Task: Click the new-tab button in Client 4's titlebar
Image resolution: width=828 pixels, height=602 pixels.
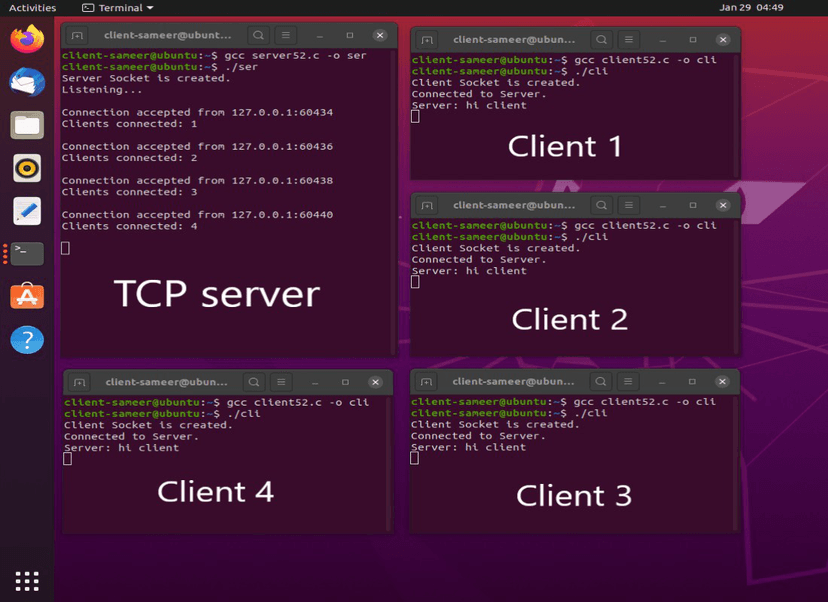Action: click(77, 382)
